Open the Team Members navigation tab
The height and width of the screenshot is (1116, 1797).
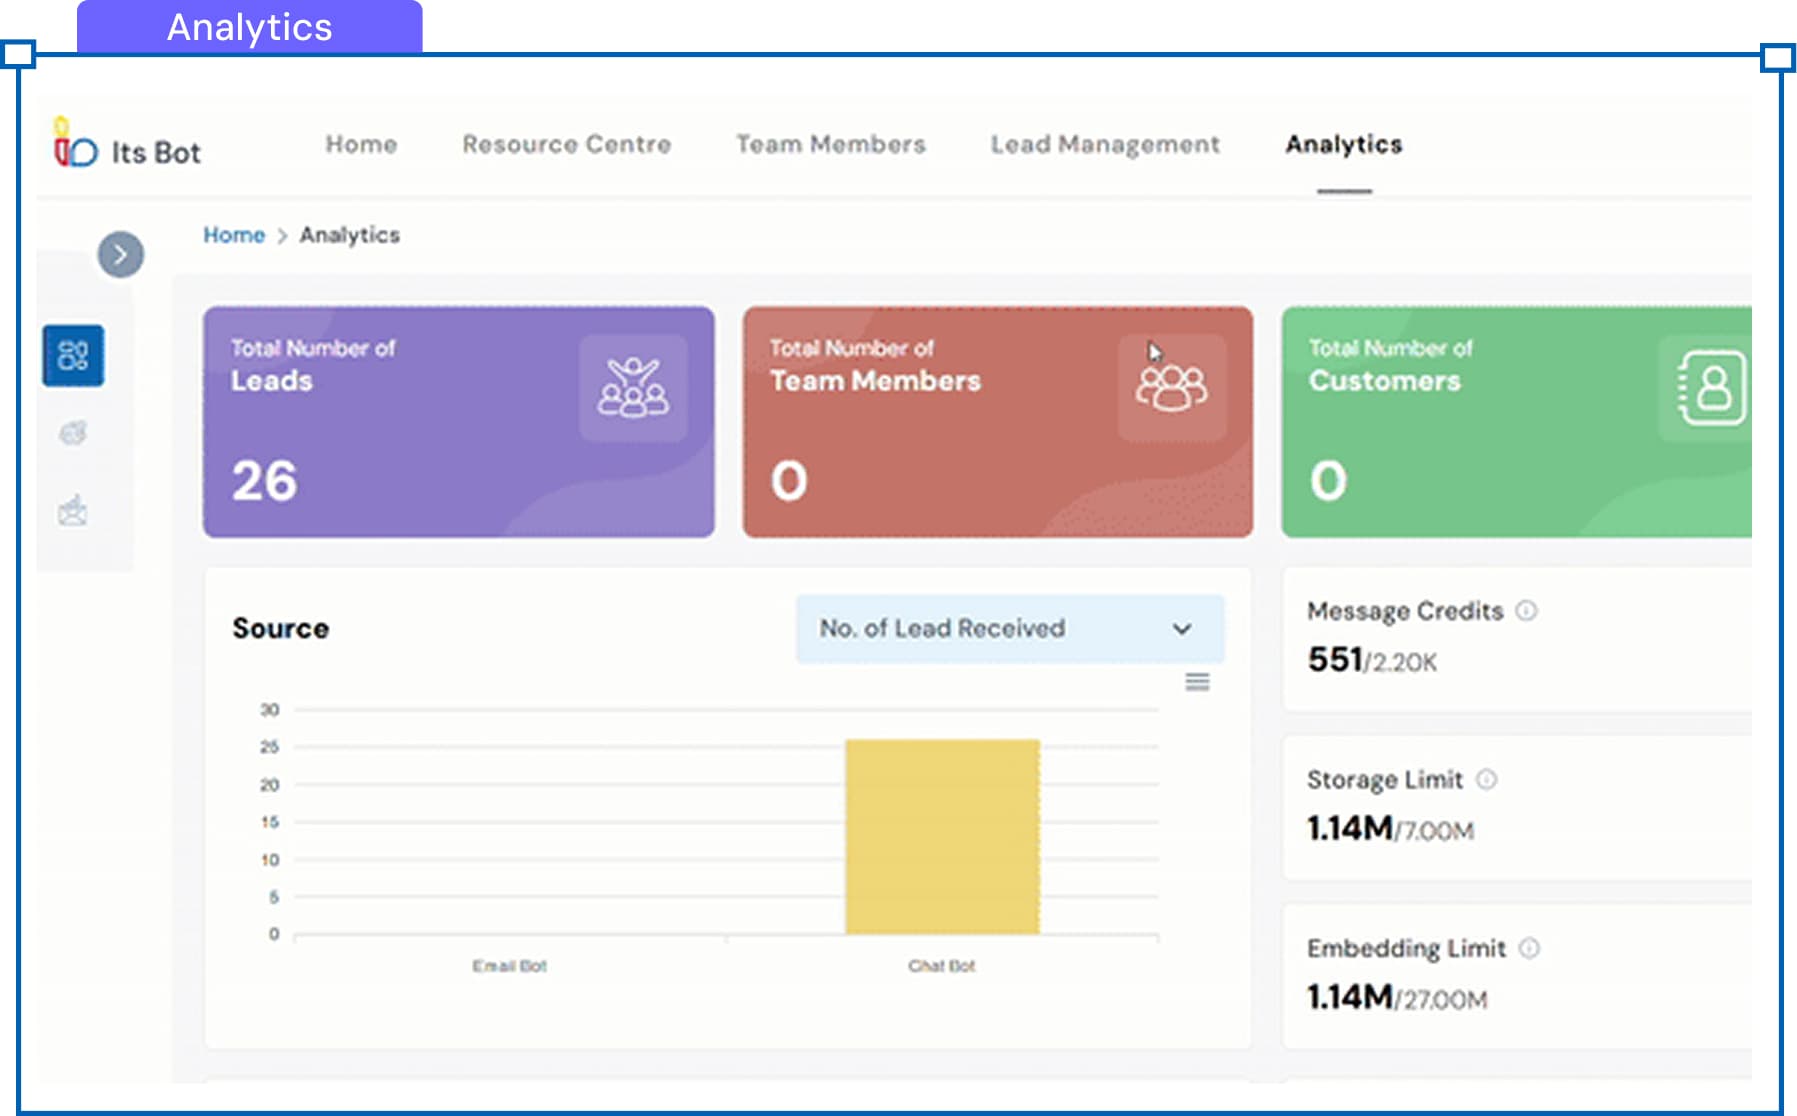(831, 144)
